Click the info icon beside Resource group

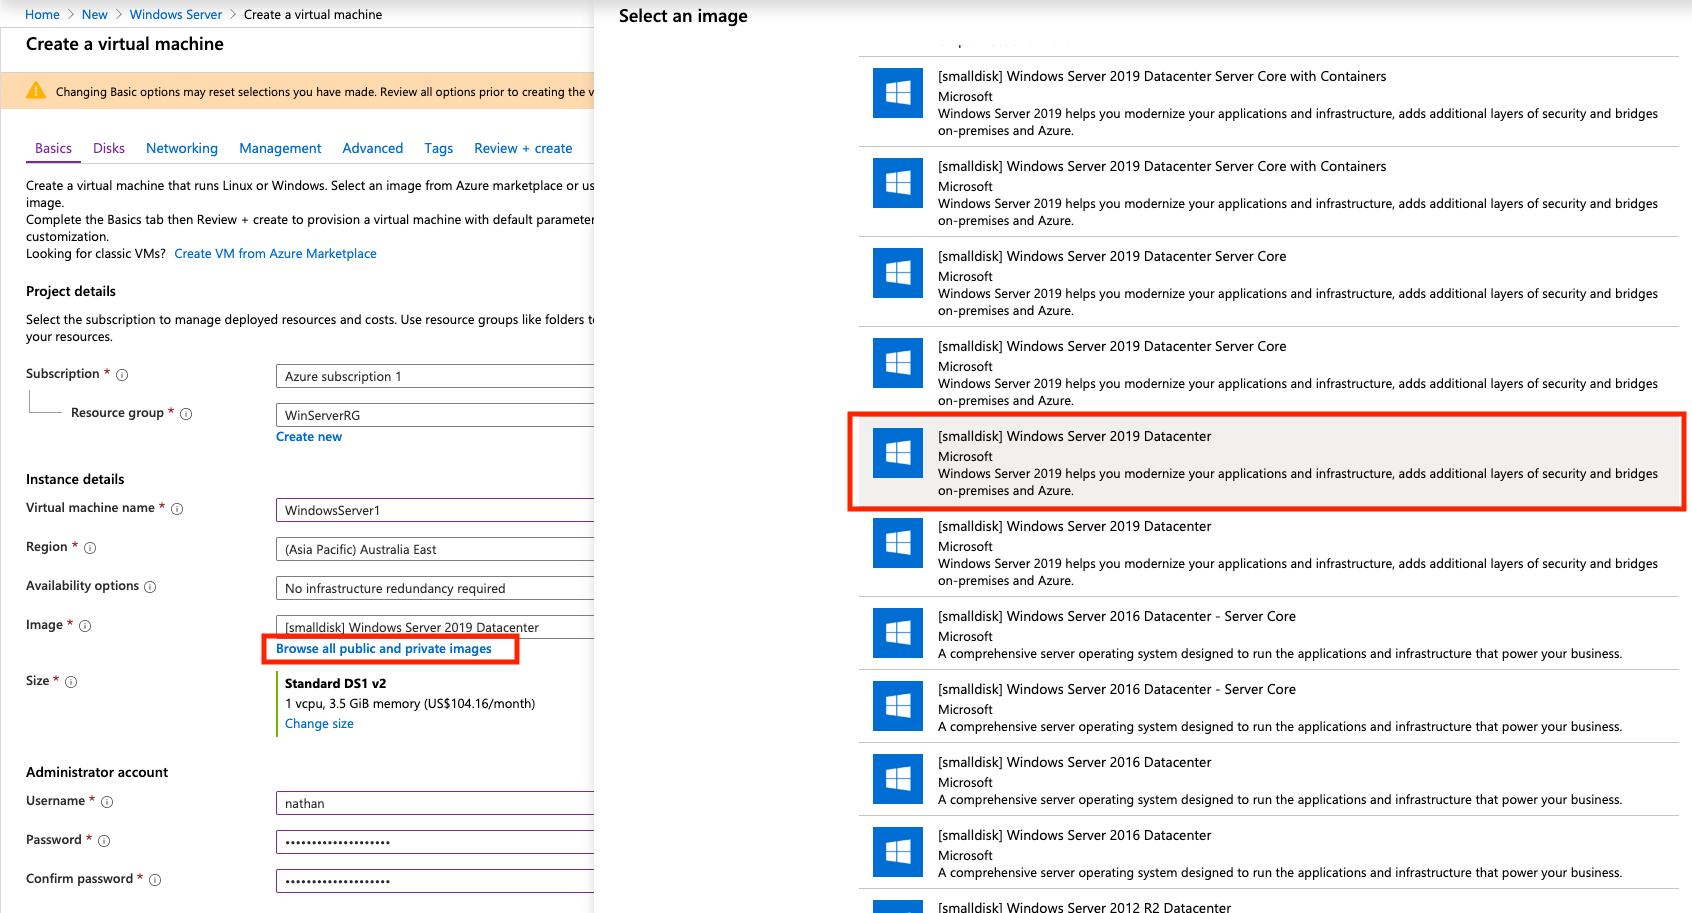coord(186,414)
